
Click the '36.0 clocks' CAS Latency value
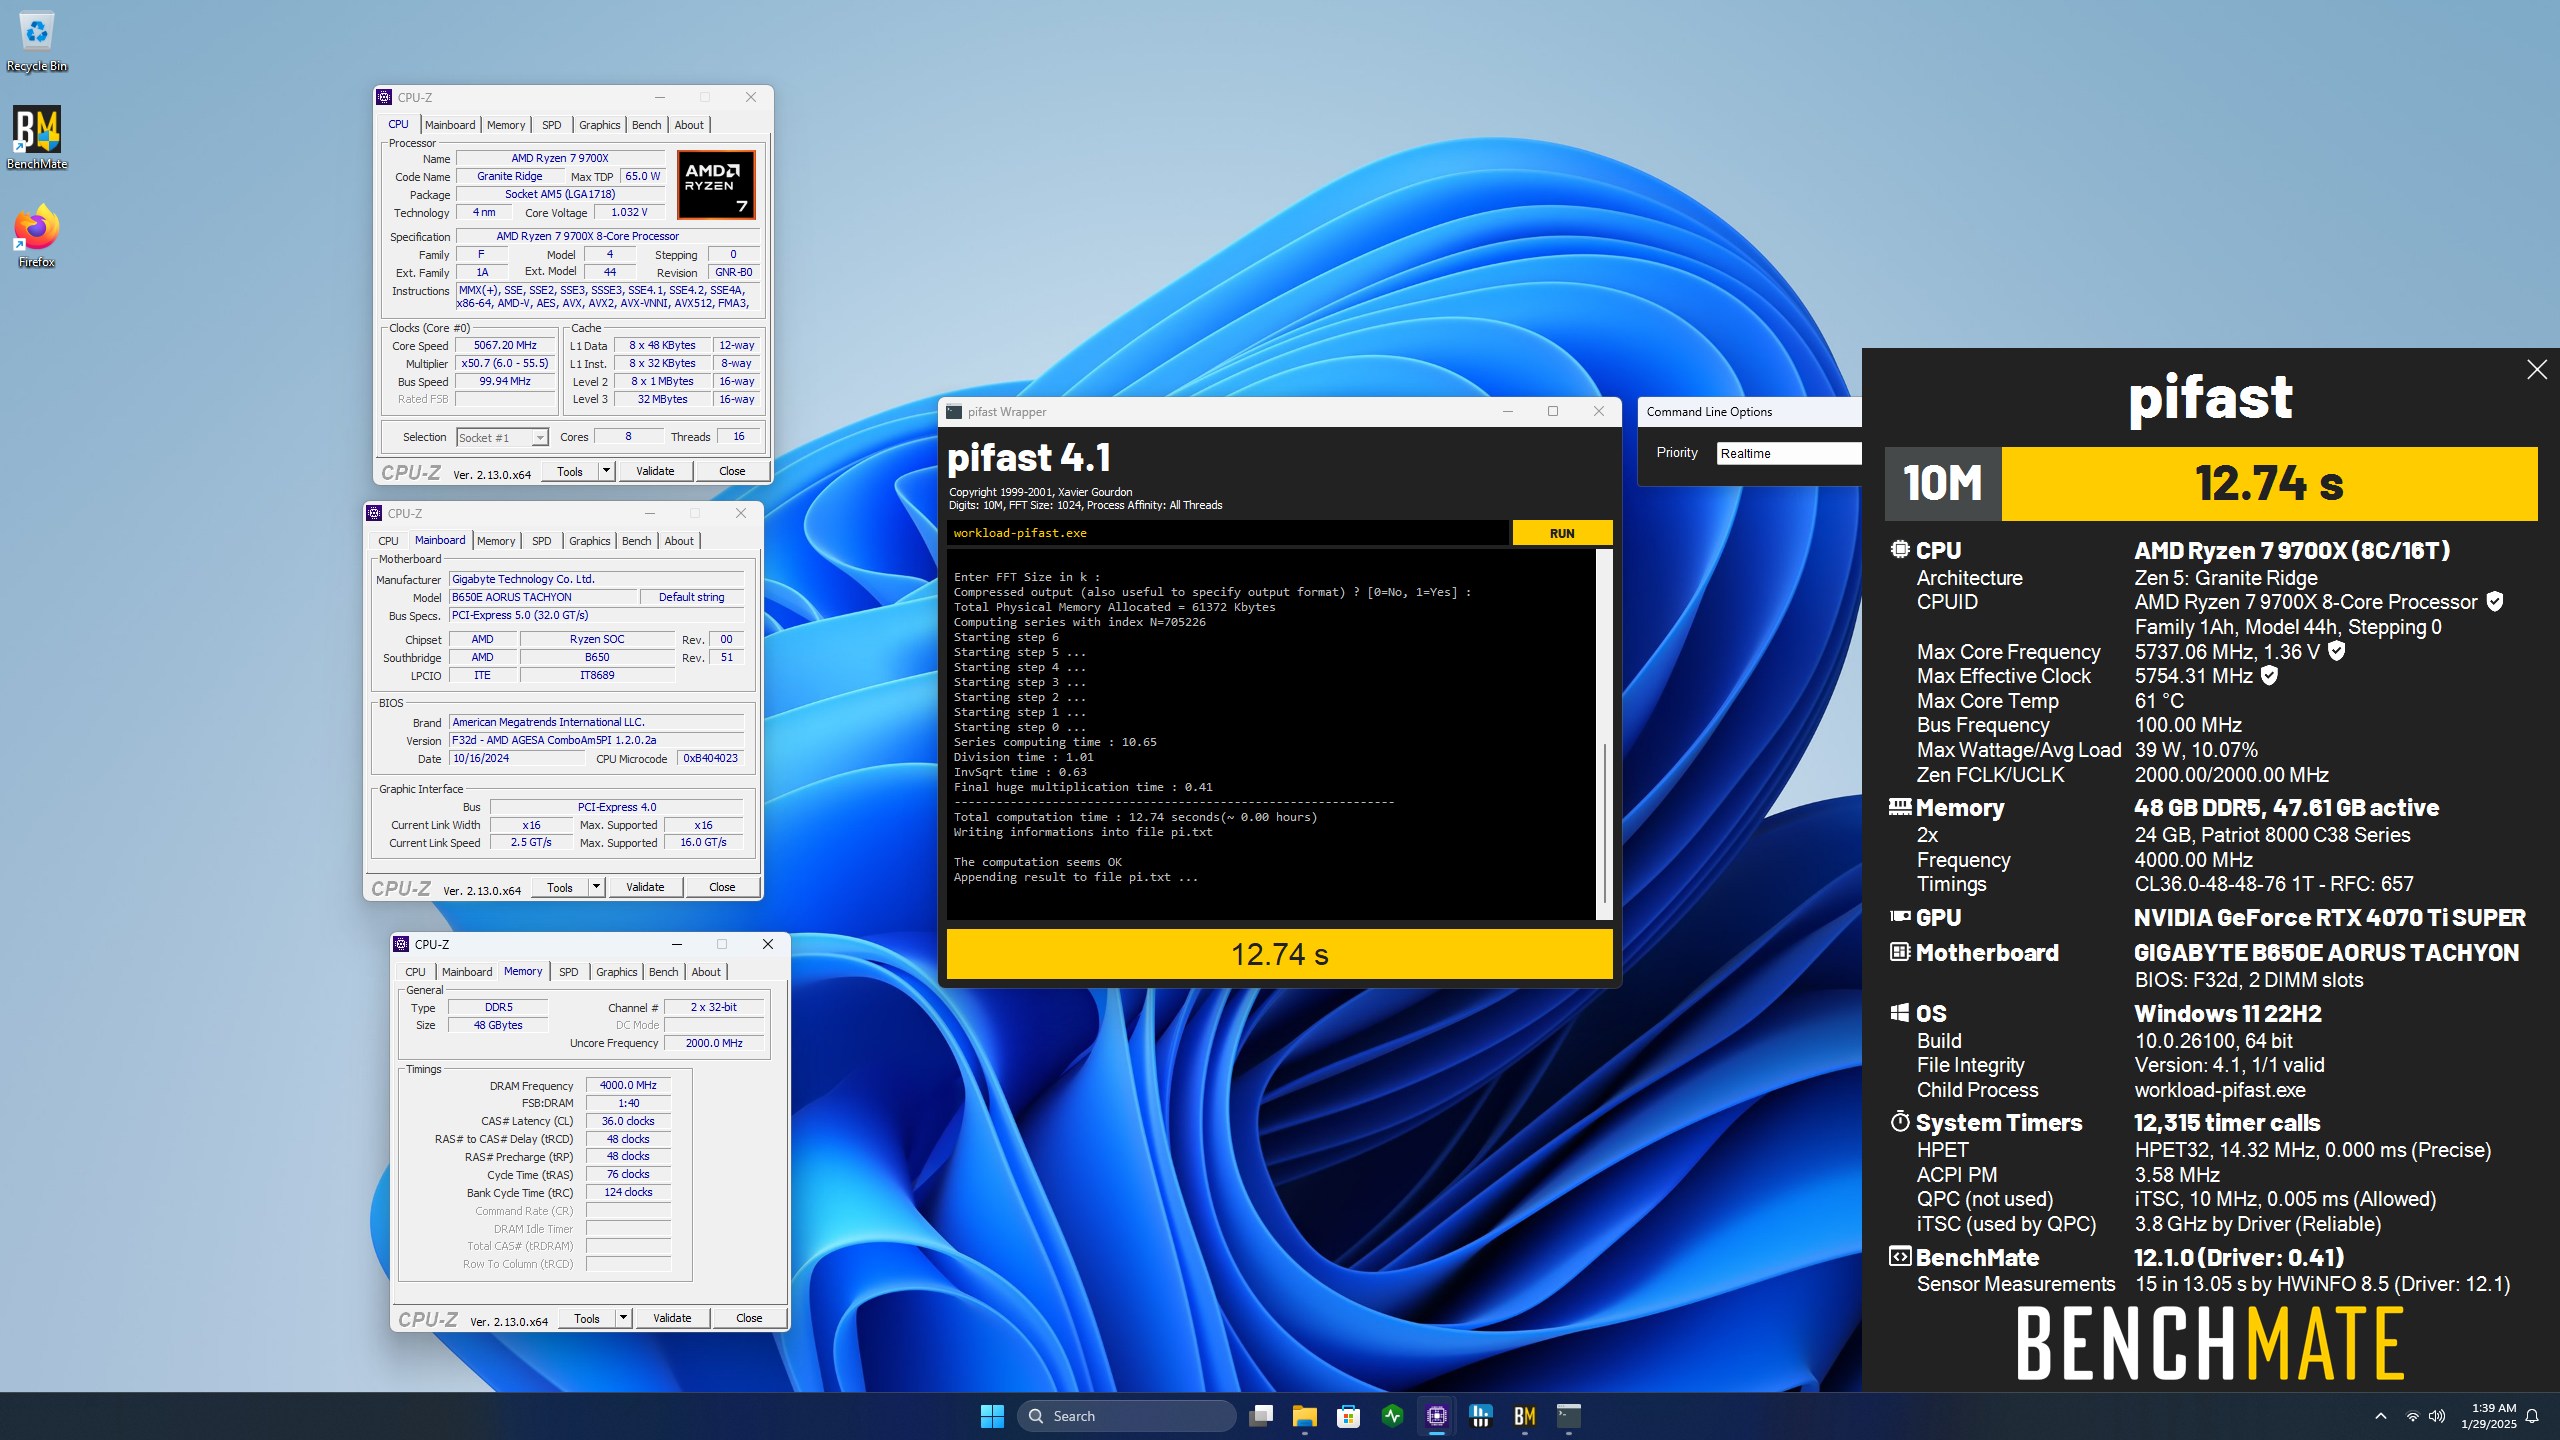pyautogui.click(x=628, y=1121)
